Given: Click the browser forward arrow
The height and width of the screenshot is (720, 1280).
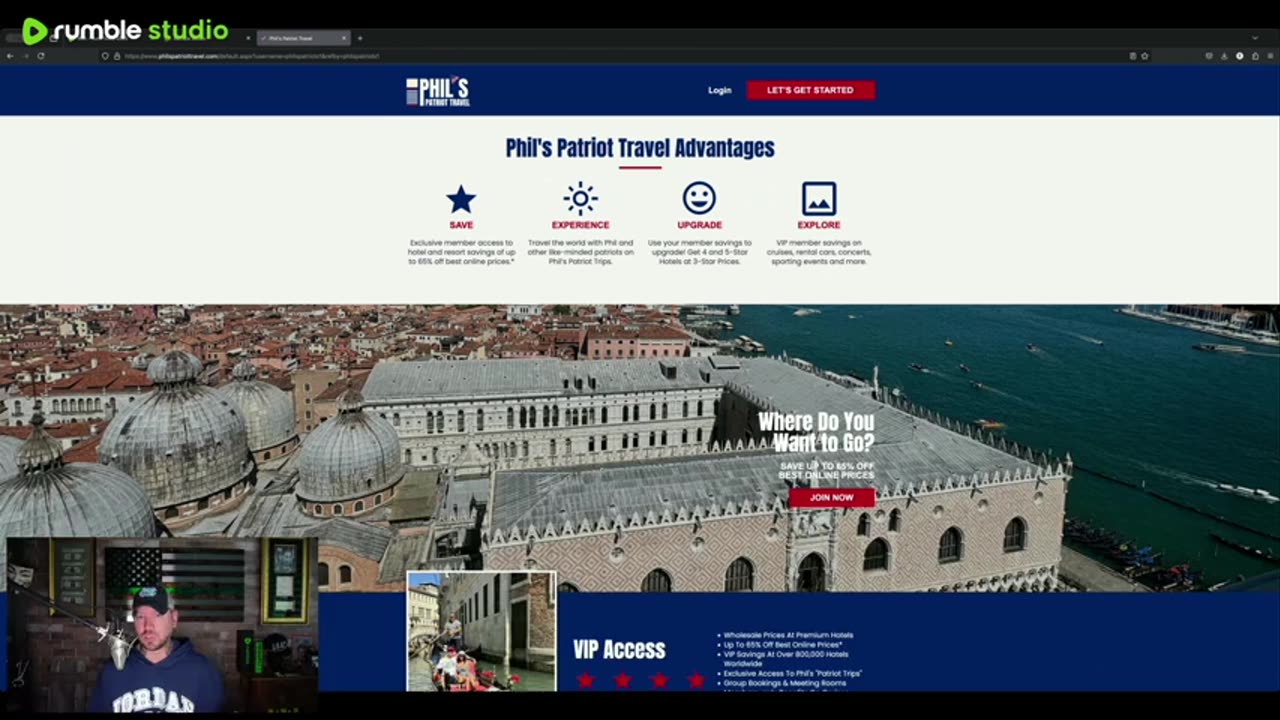Looking at the screenshot, I should 25,56.
